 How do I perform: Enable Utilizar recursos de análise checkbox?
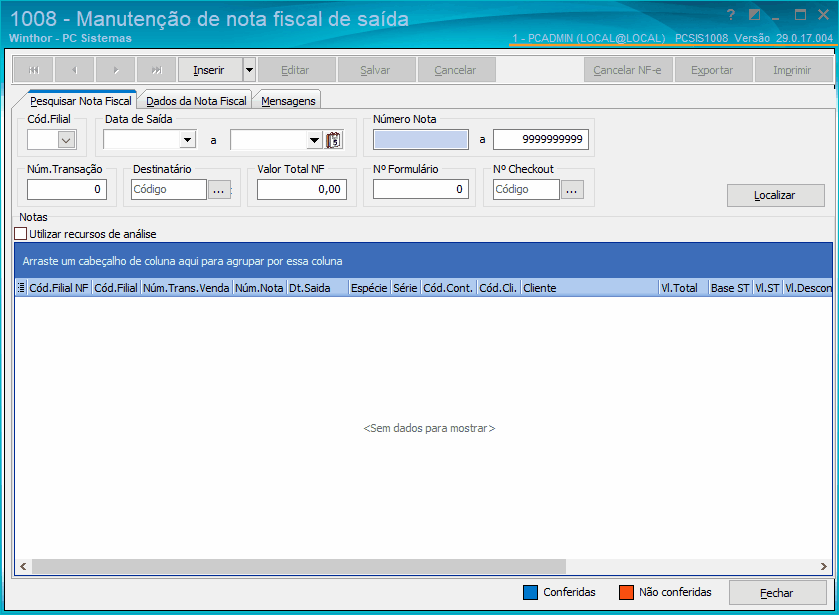[x=21, y=234]
